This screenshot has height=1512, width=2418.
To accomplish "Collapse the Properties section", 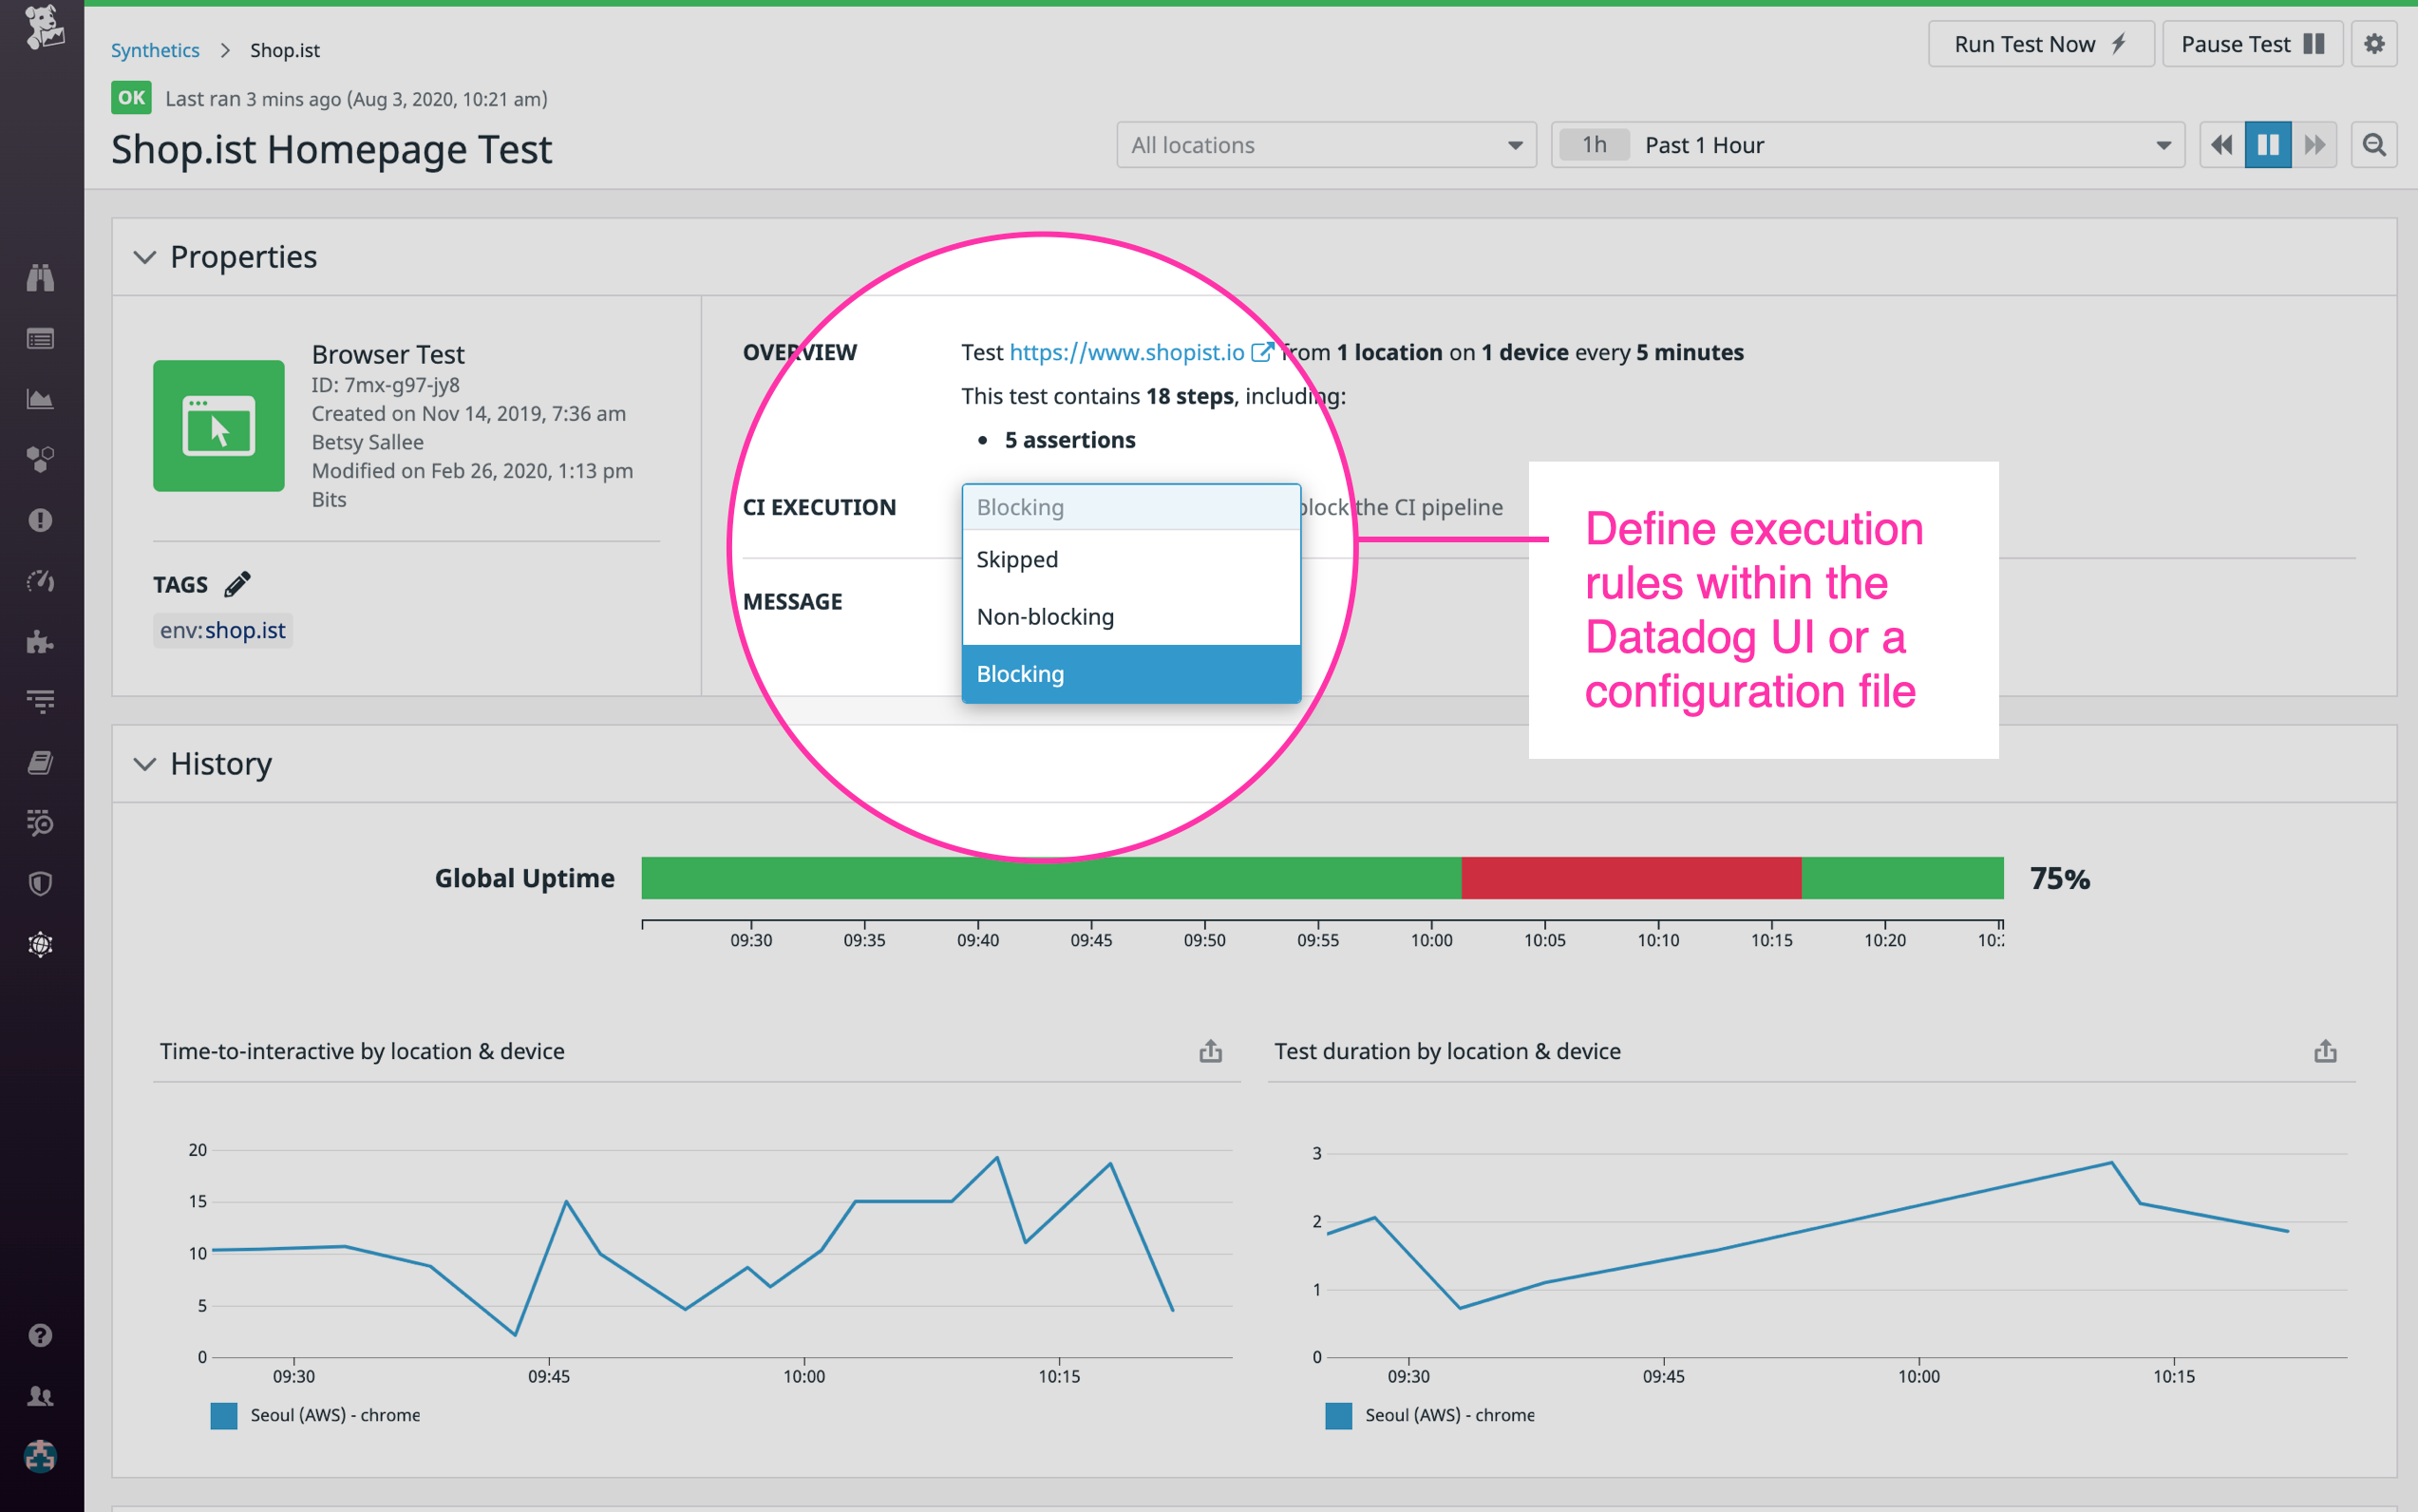I will pyautogui.click(x=144, y=257).
